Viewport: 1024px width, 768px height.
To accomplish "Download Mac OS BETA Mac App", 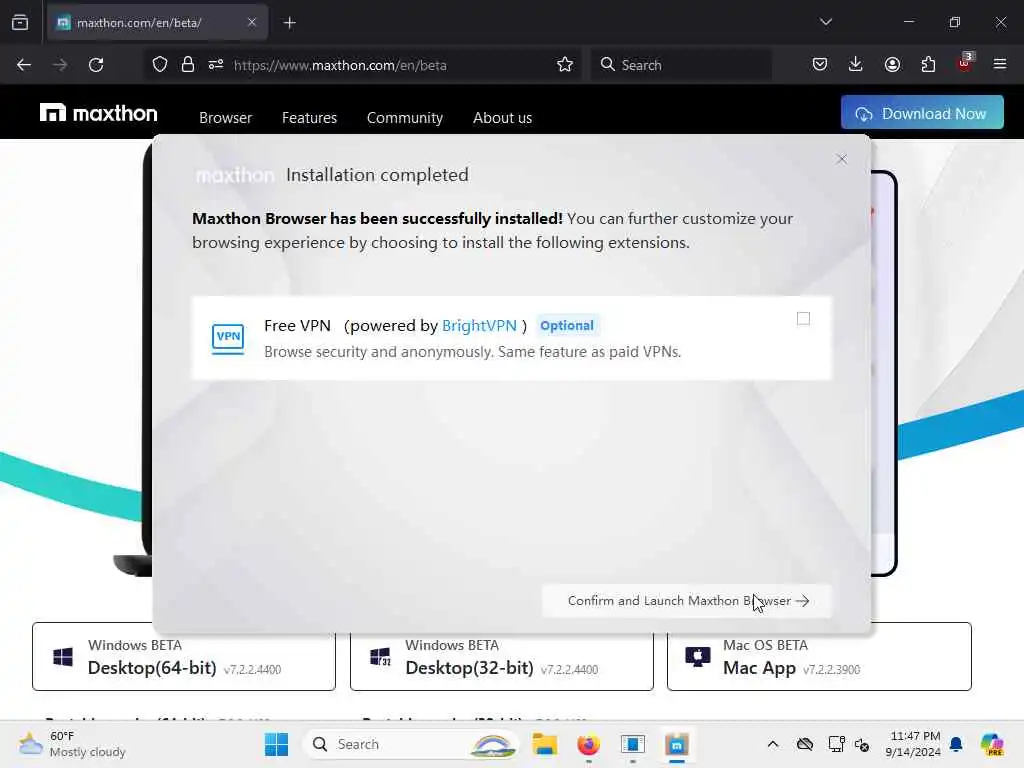I will (x=819, y=656).
